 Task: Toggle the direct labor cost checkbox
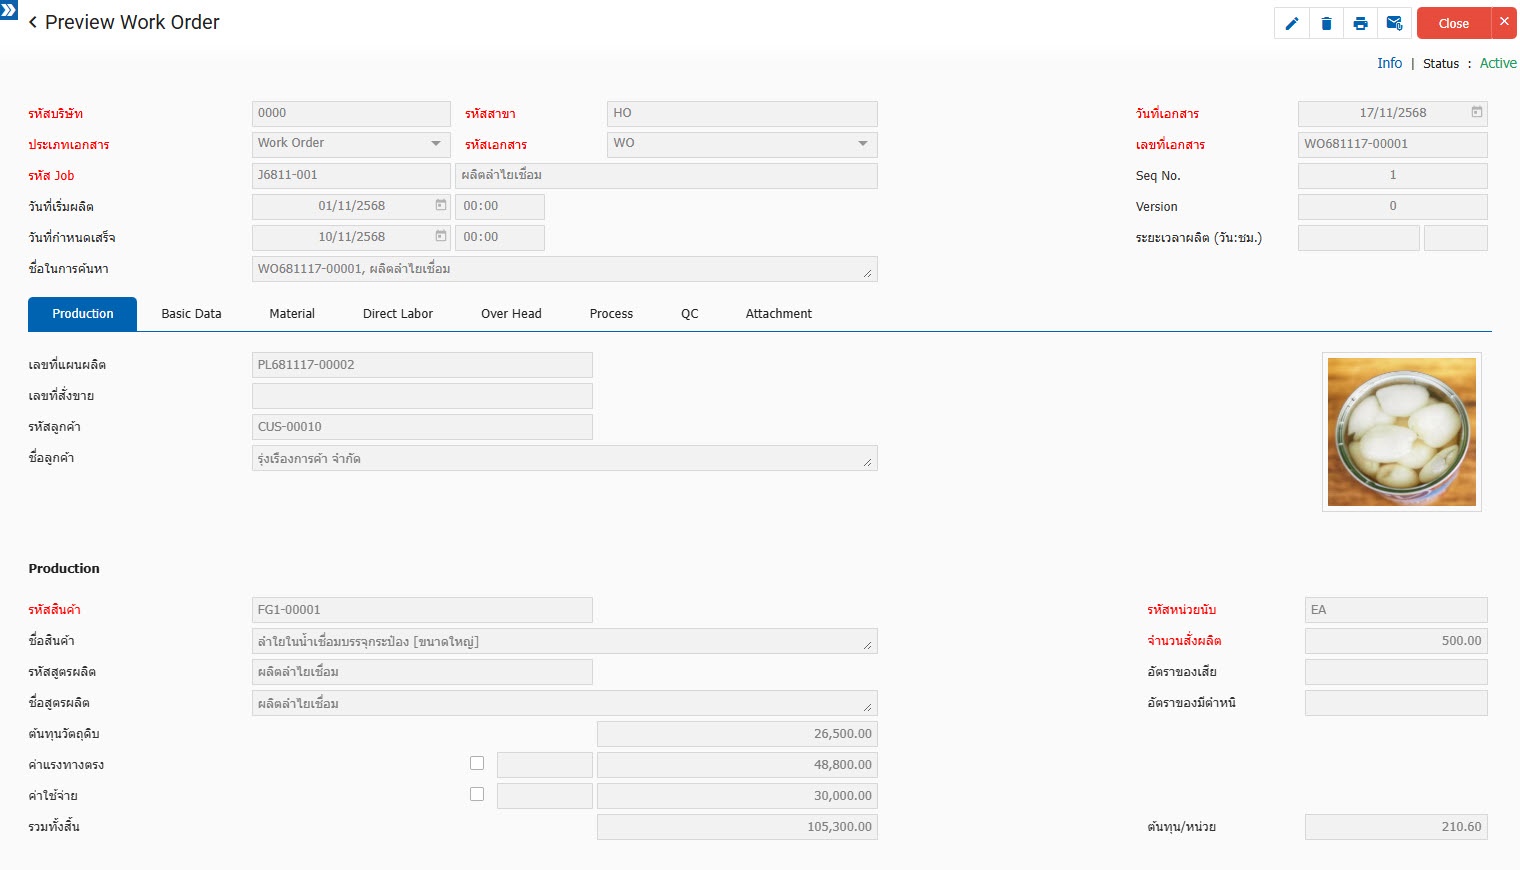pyautogui.click(x=477, y=763)
